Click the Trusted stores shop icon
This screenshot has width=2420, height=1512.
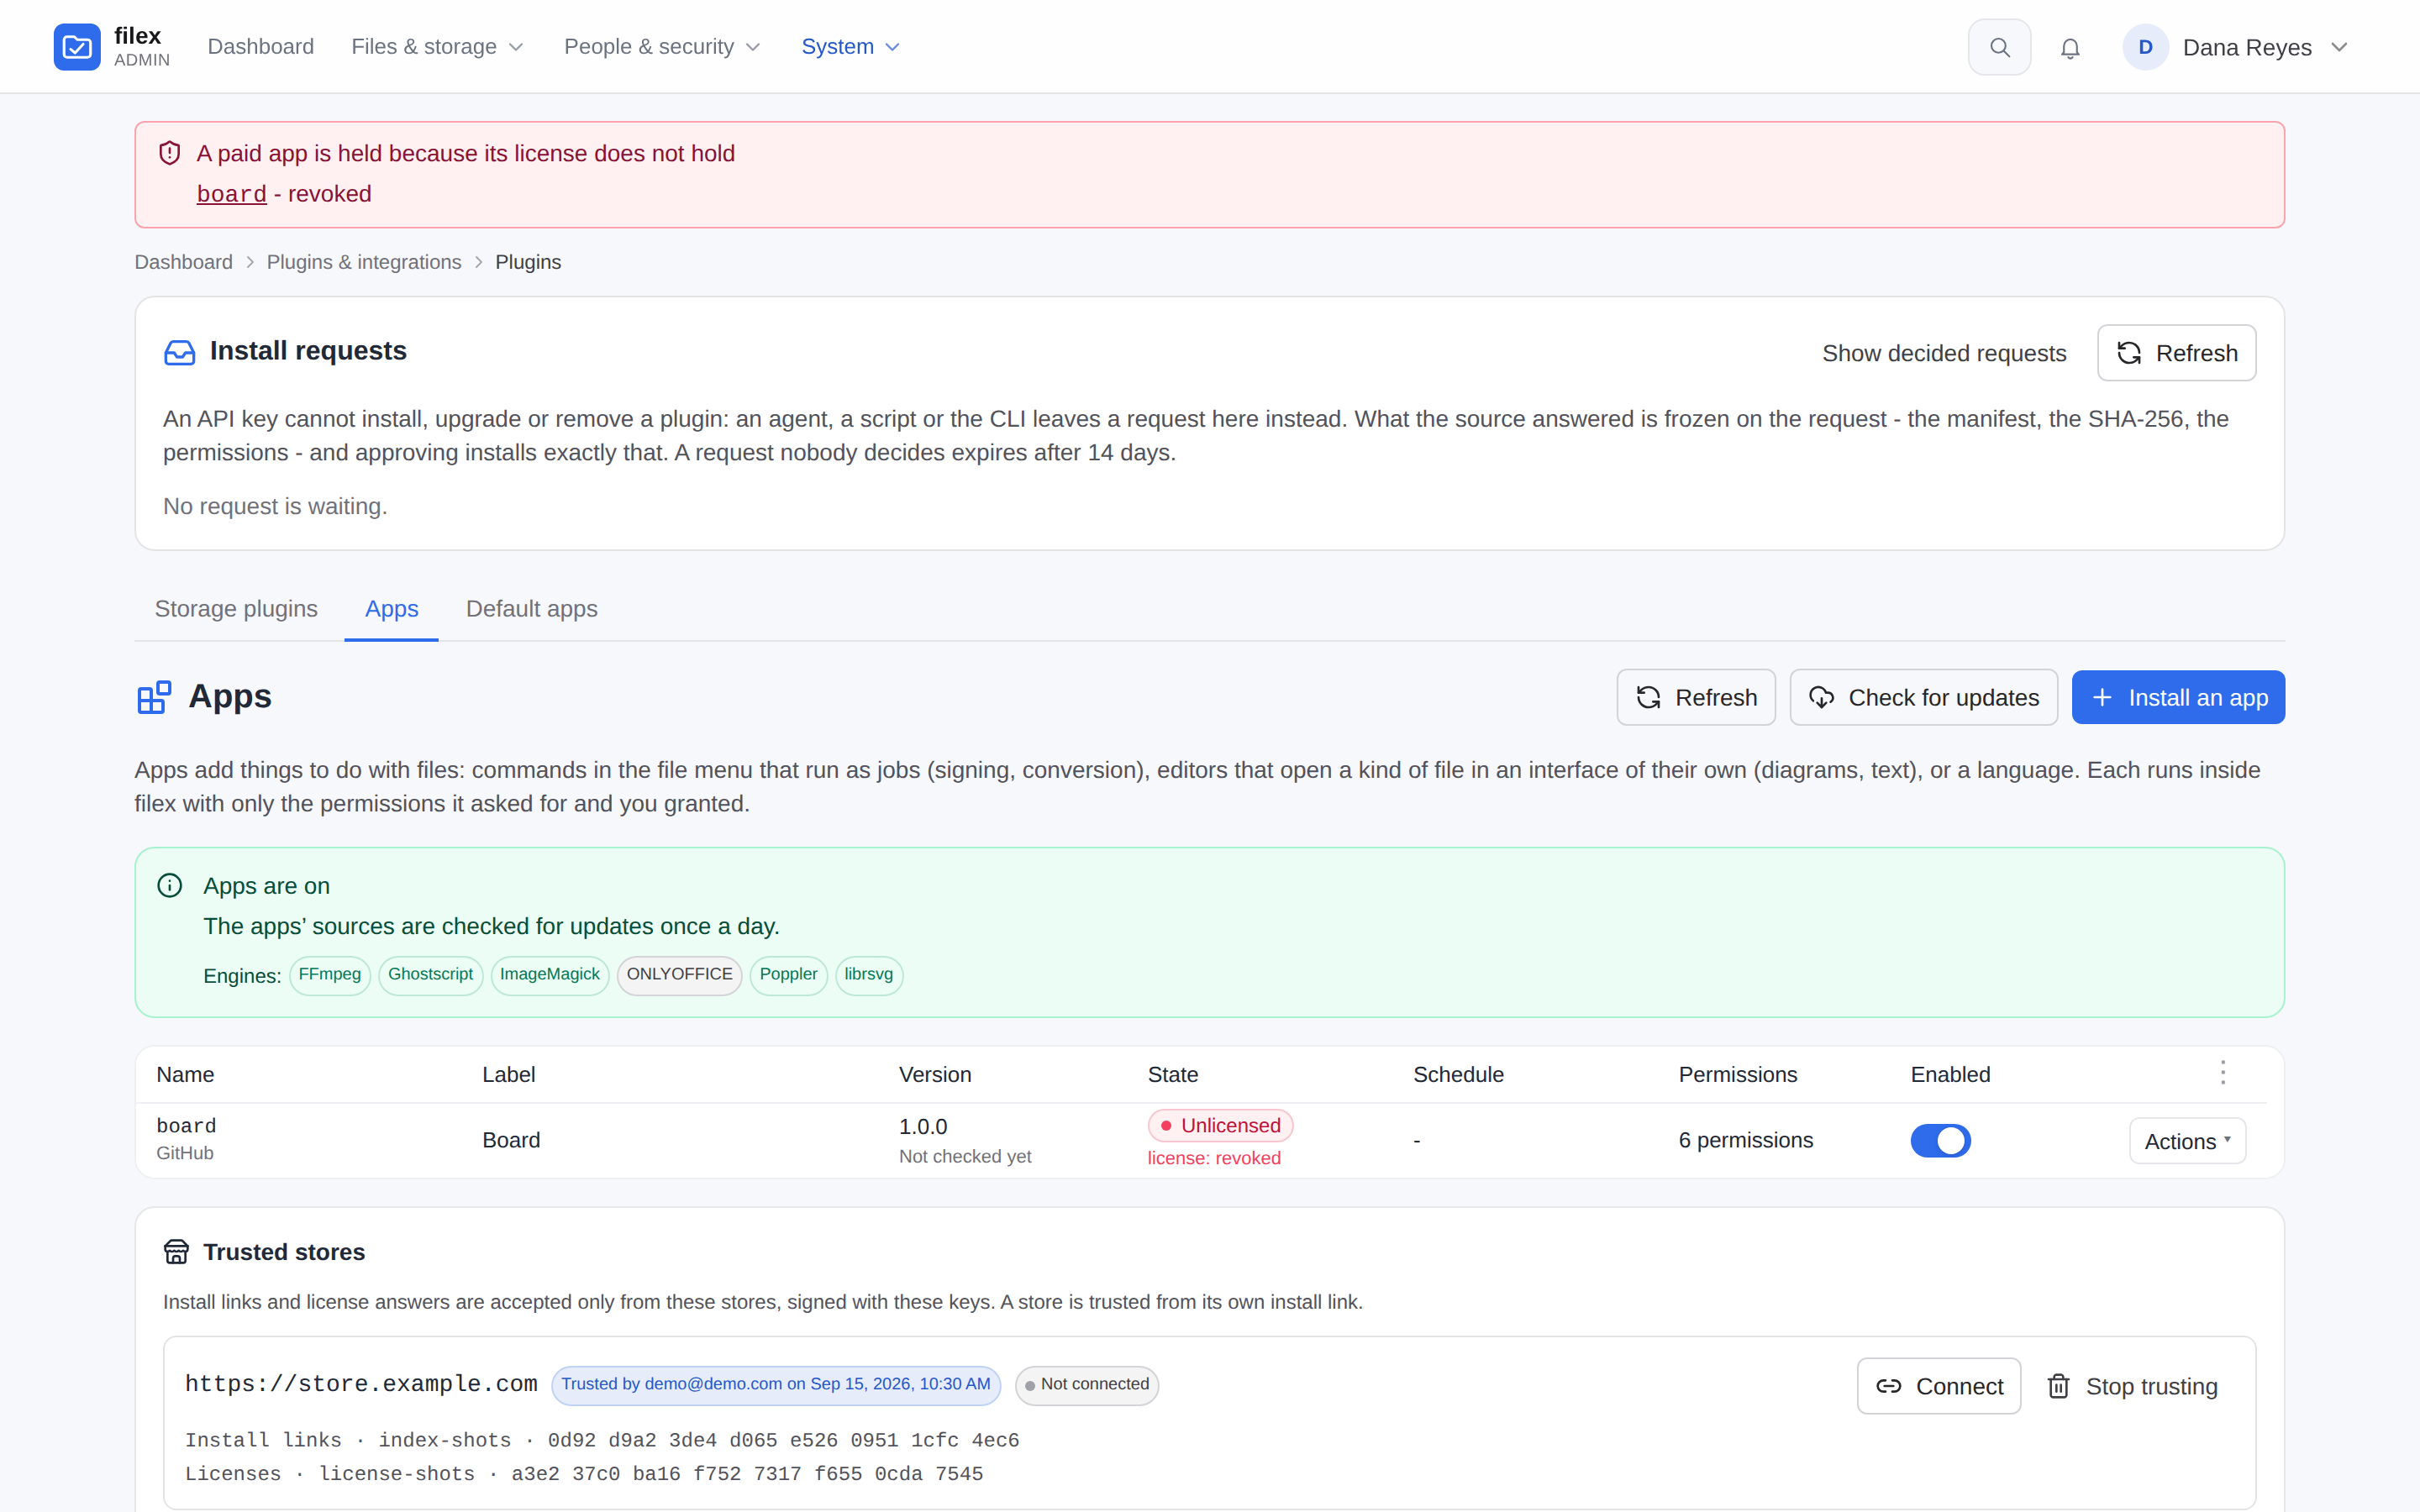tap(176, 1252)
